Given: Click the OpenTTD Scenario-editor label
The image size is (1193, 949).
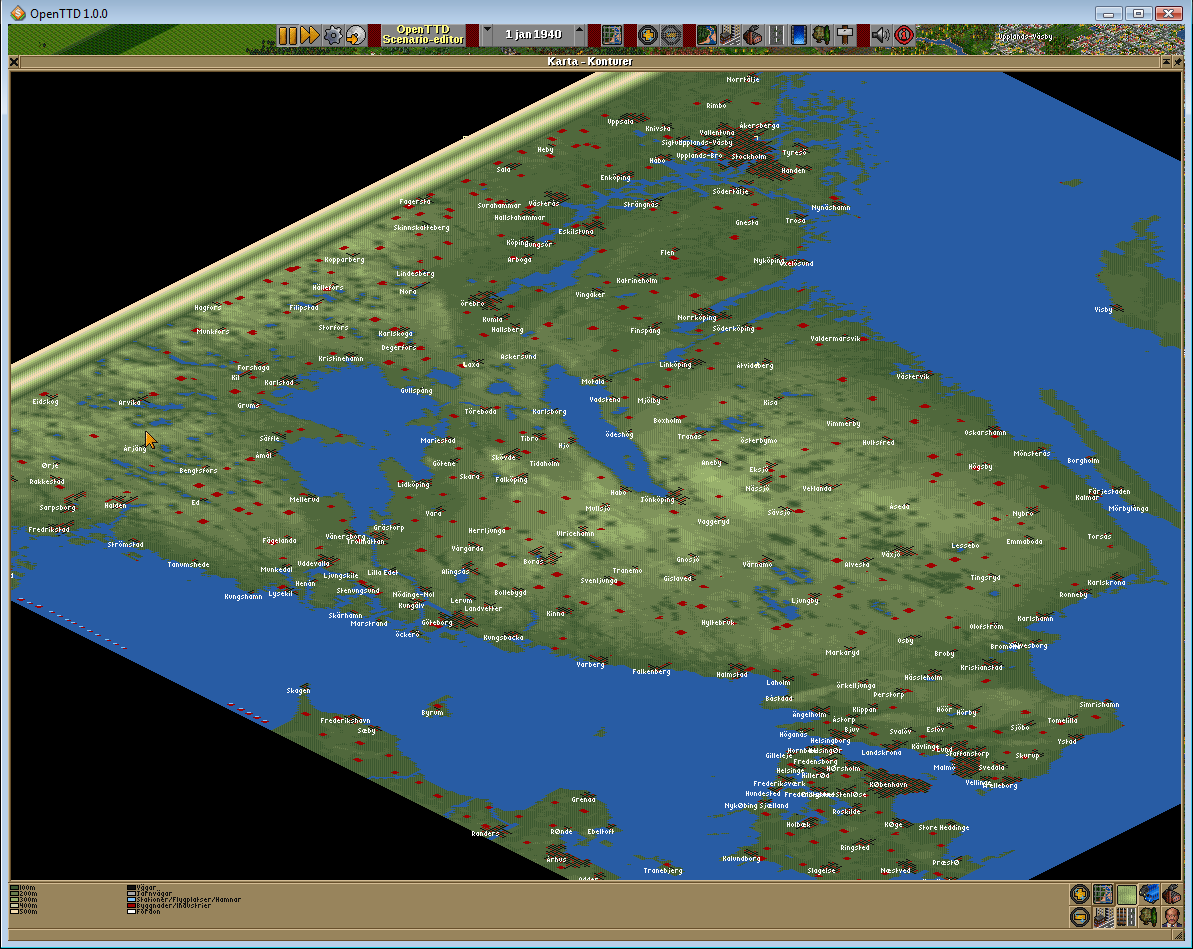Looking at the screenshot, I should pos(423,35).
